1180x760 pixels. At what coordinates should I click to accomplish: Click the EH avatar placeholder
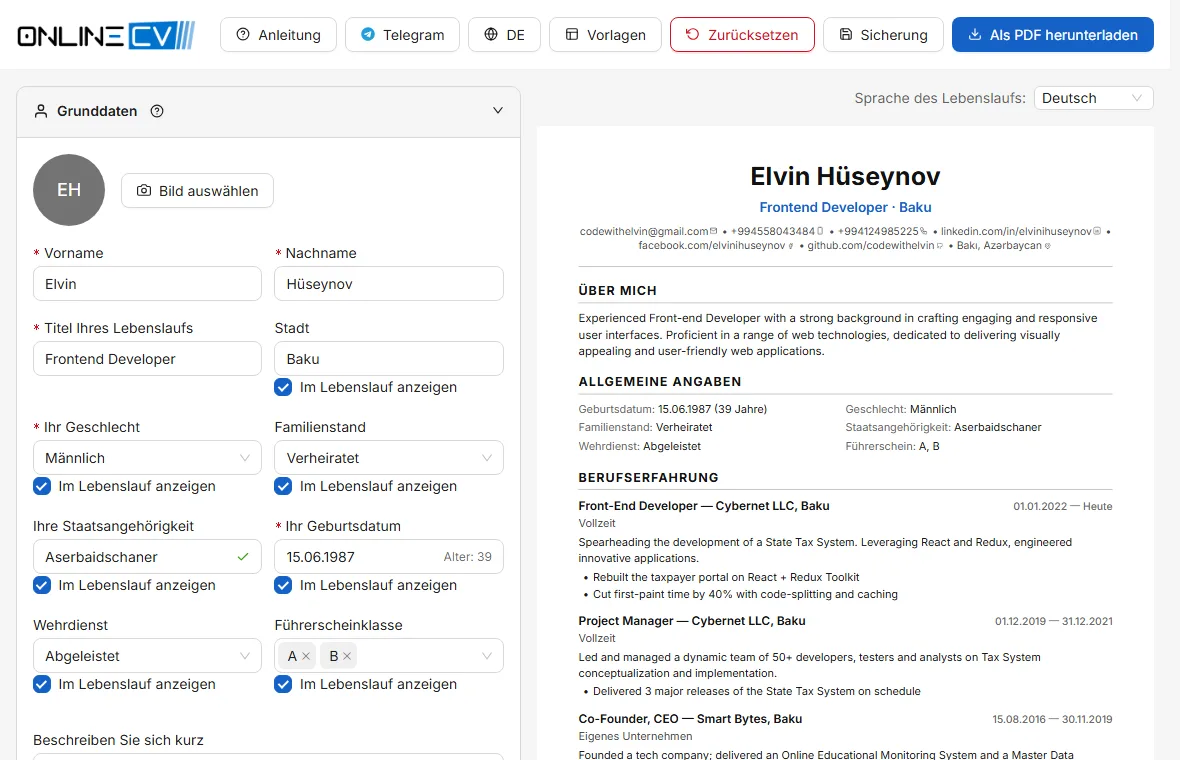69,190
